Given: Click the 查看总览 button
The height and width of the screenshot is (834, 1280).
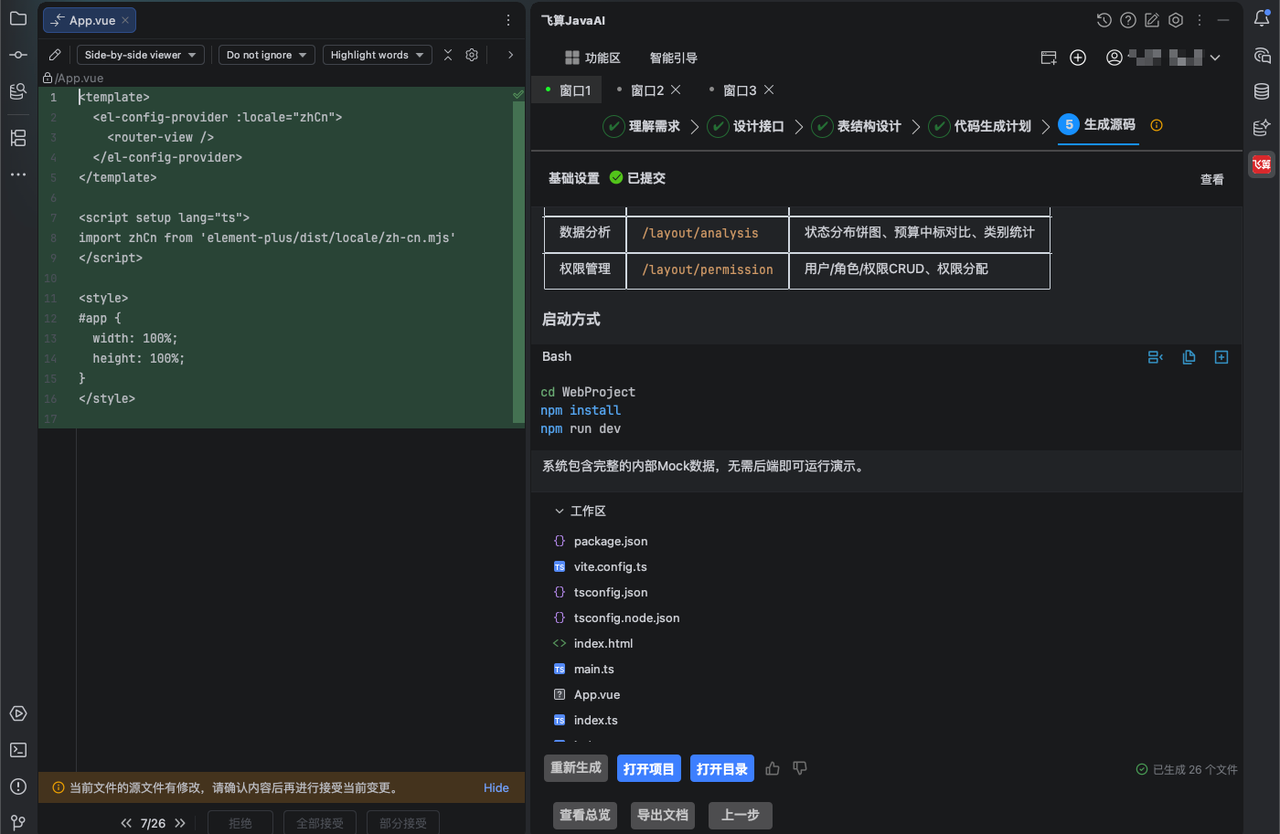Looking at the screenshot, I should 585,815.
